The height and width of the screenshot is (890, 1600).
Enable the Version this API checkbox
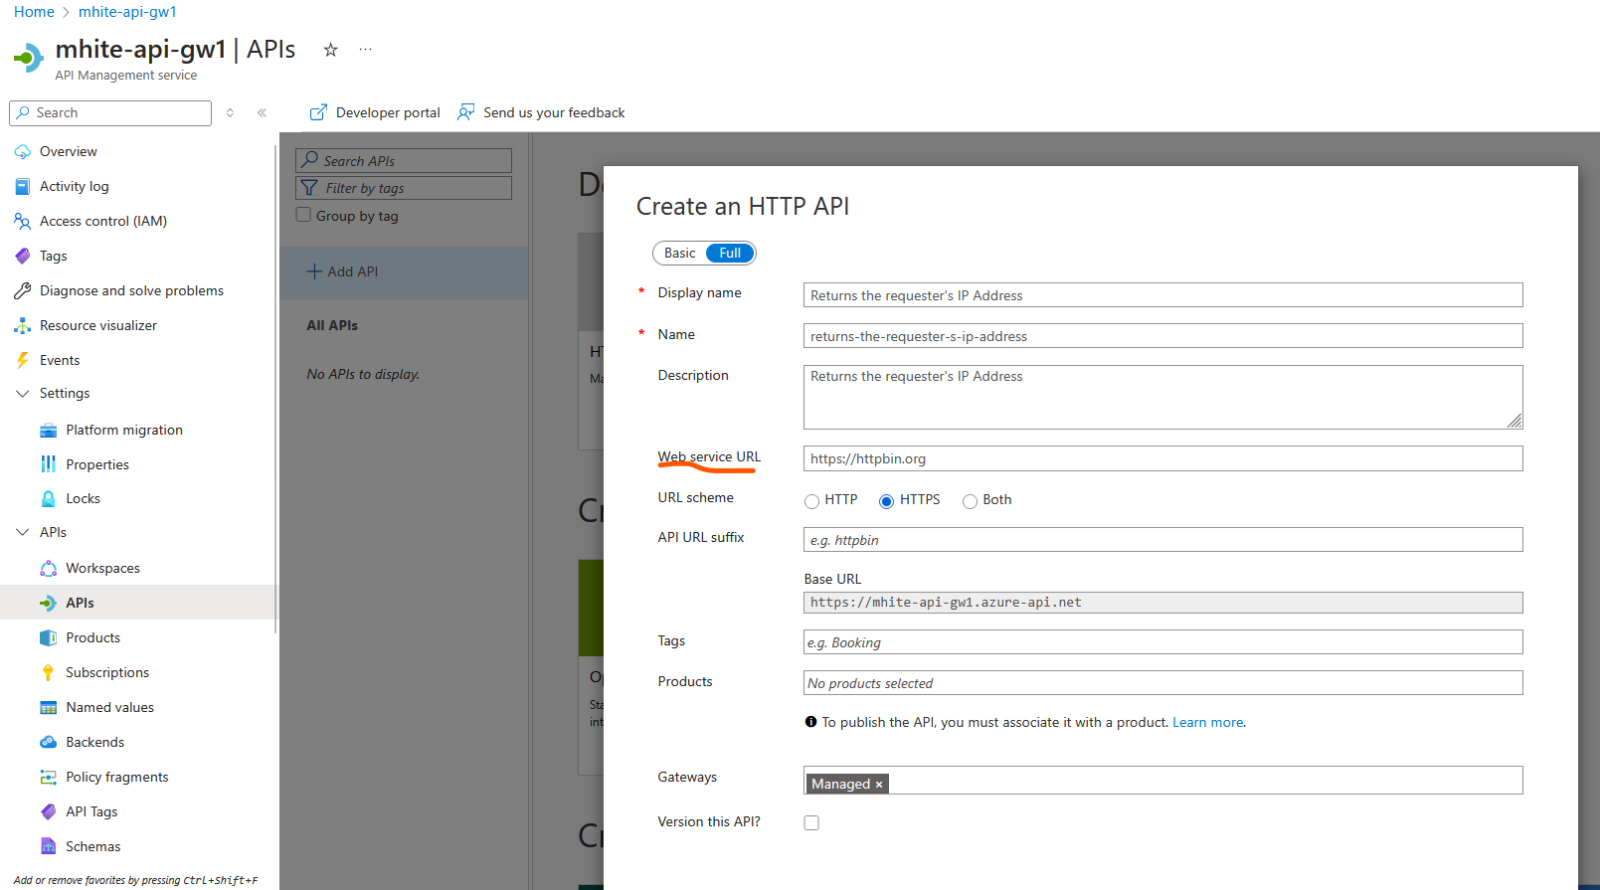pyautogui.click(x=811, y=823)
